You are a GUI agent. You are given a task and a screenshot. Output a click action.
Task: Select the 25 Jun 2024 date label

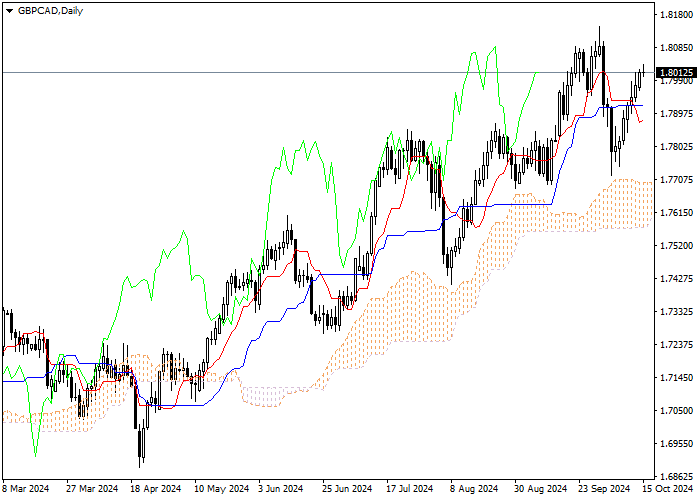point(347,489)
